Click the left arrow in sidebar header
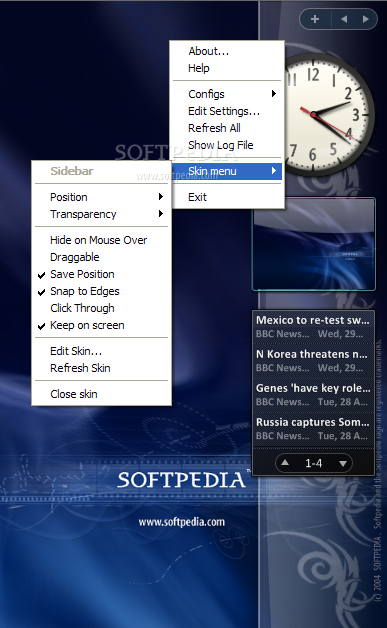The height and width of the screenshot is (628, 387). (344, 19)
